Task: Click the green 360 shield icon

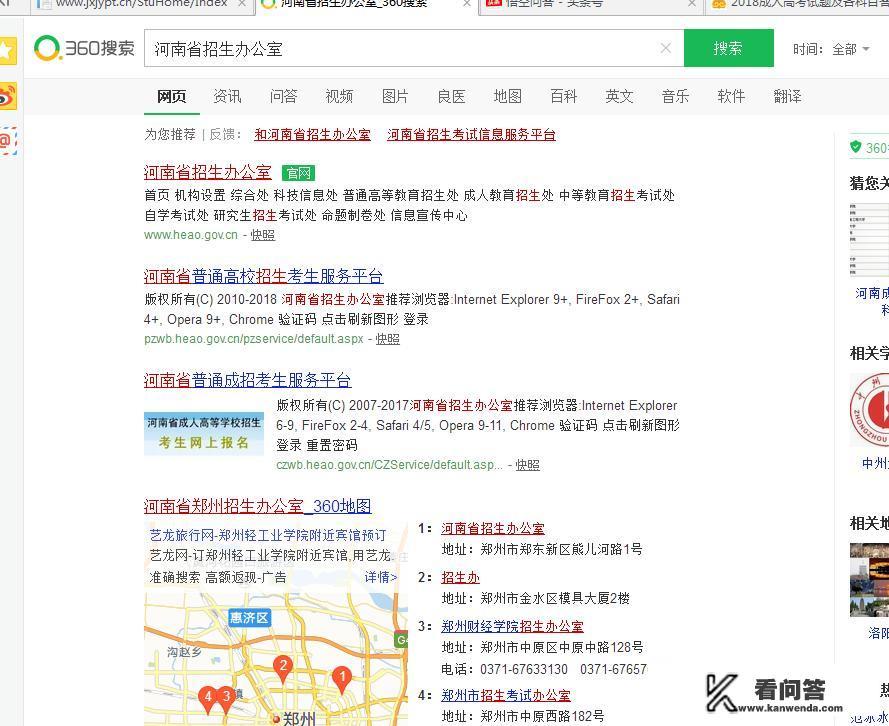Action: pos(856,147)
